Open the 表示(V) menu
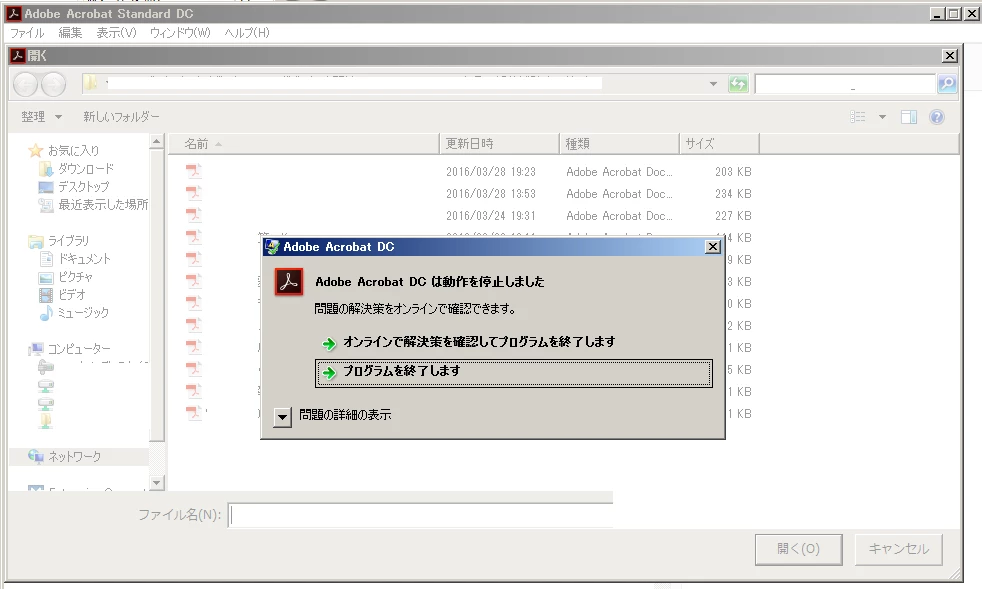This screenshot has height=589, width=982. tap(116, 33)
